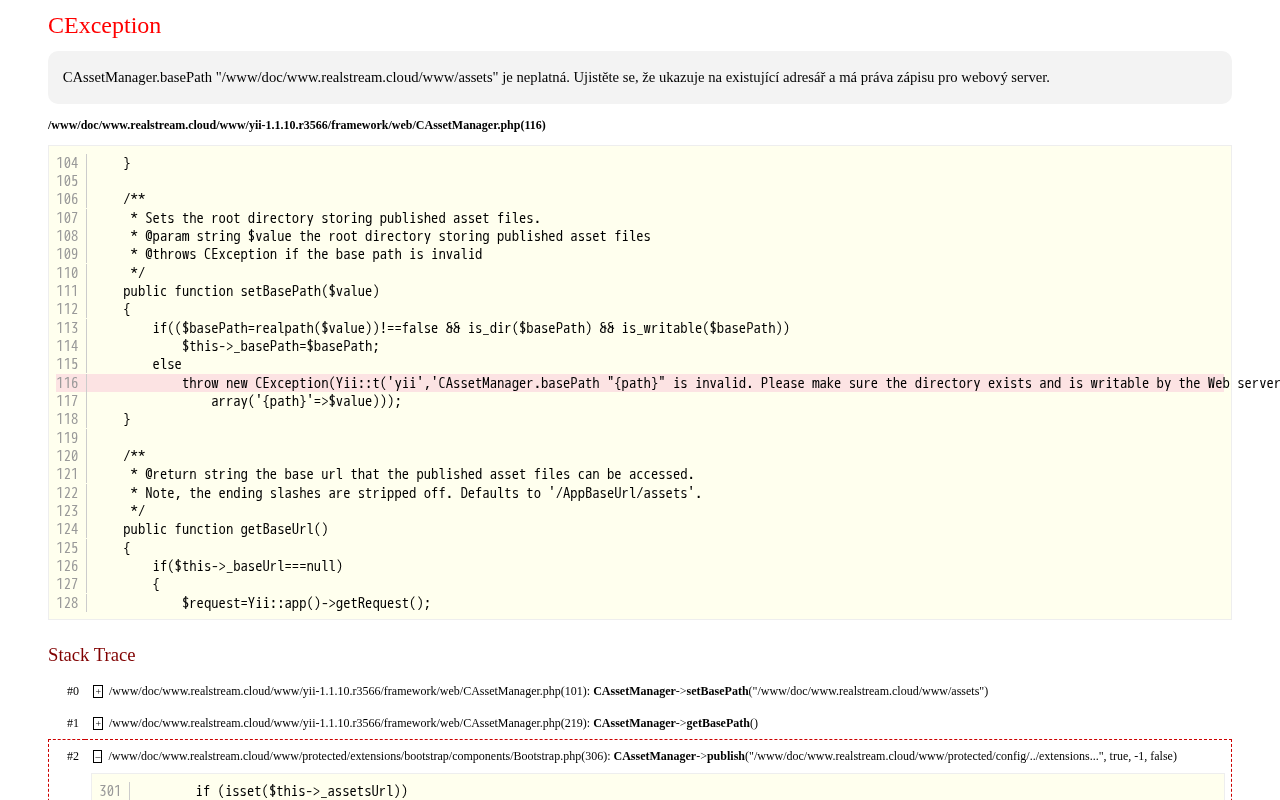Click code line with isset assetsUrl
Image resolution: width=1280 pixels, height=800 pixels.
302,791
